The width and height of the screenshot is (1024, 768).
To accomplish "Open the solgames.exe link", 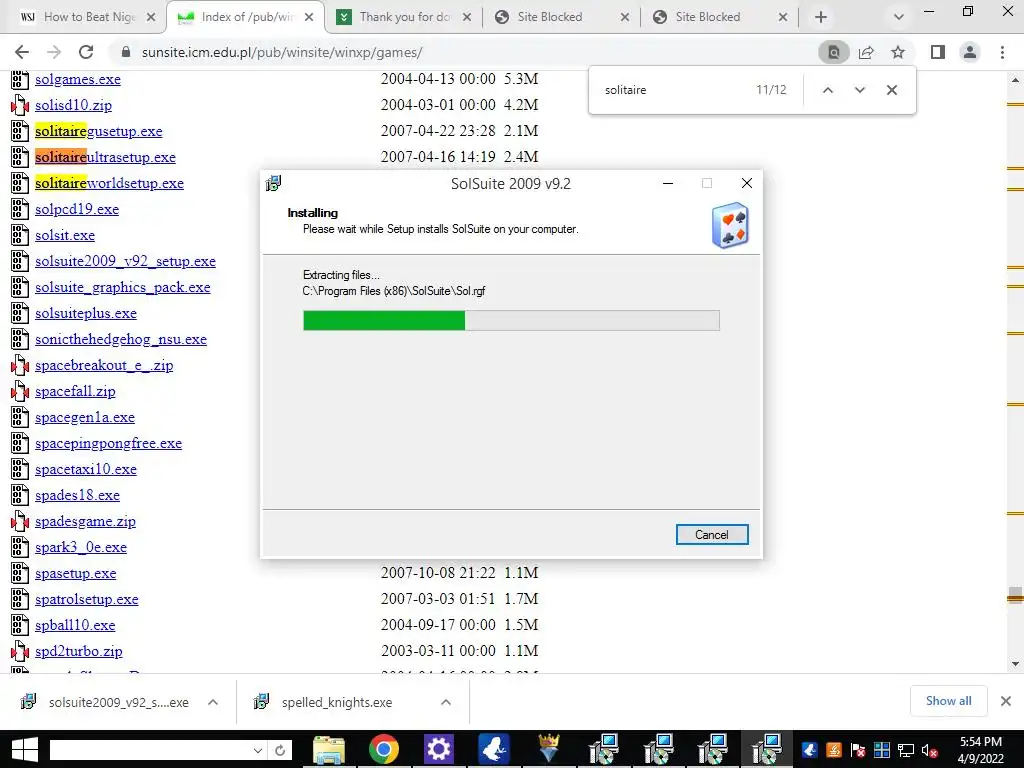I will (78, 79).
